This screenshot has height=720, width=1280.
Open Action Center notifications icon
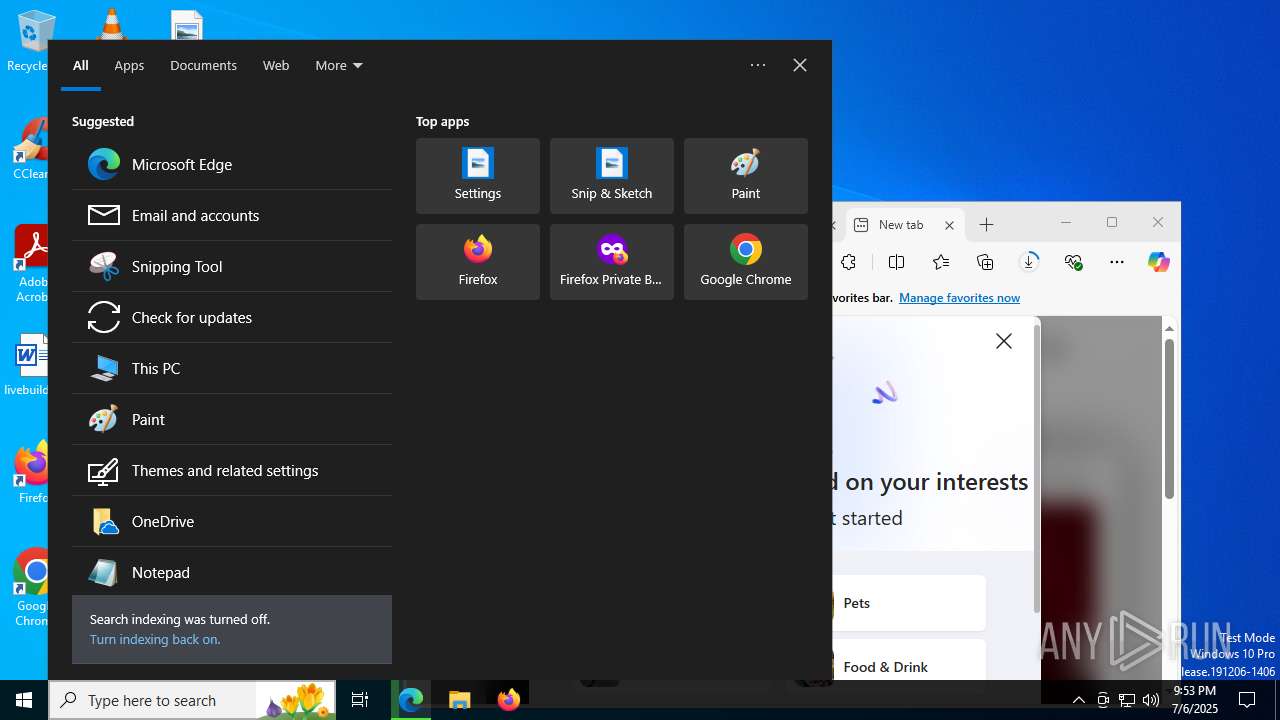(1247, 700)
